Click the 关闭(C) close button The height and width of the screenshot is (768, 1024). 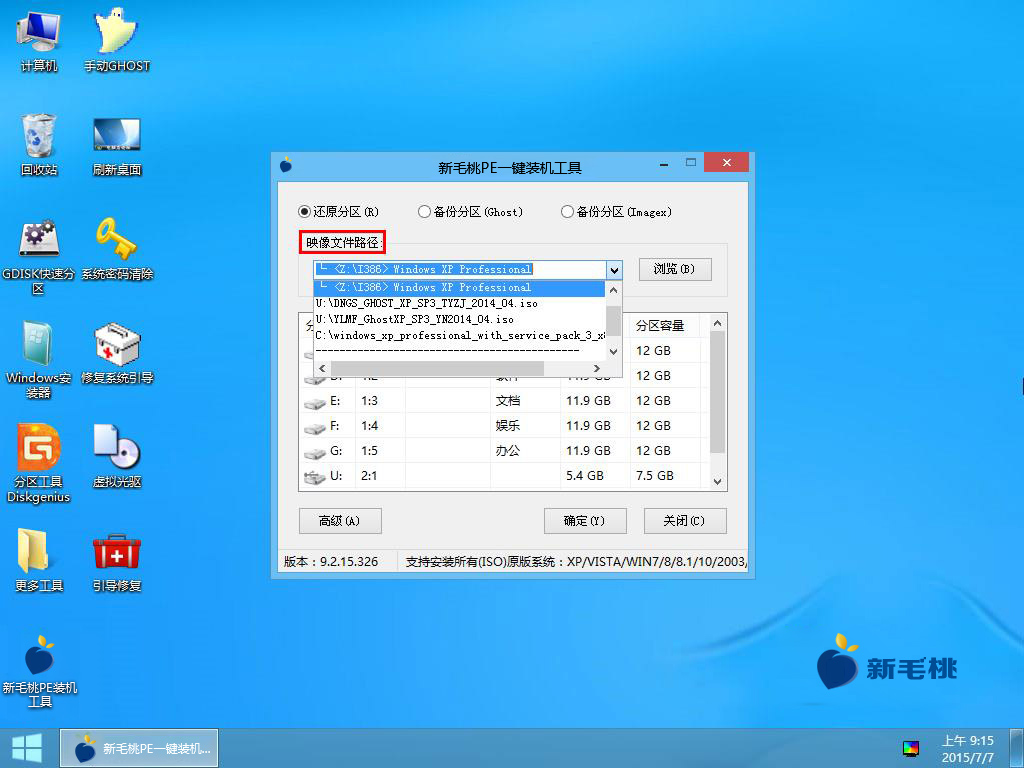click(x=684, y=521)
